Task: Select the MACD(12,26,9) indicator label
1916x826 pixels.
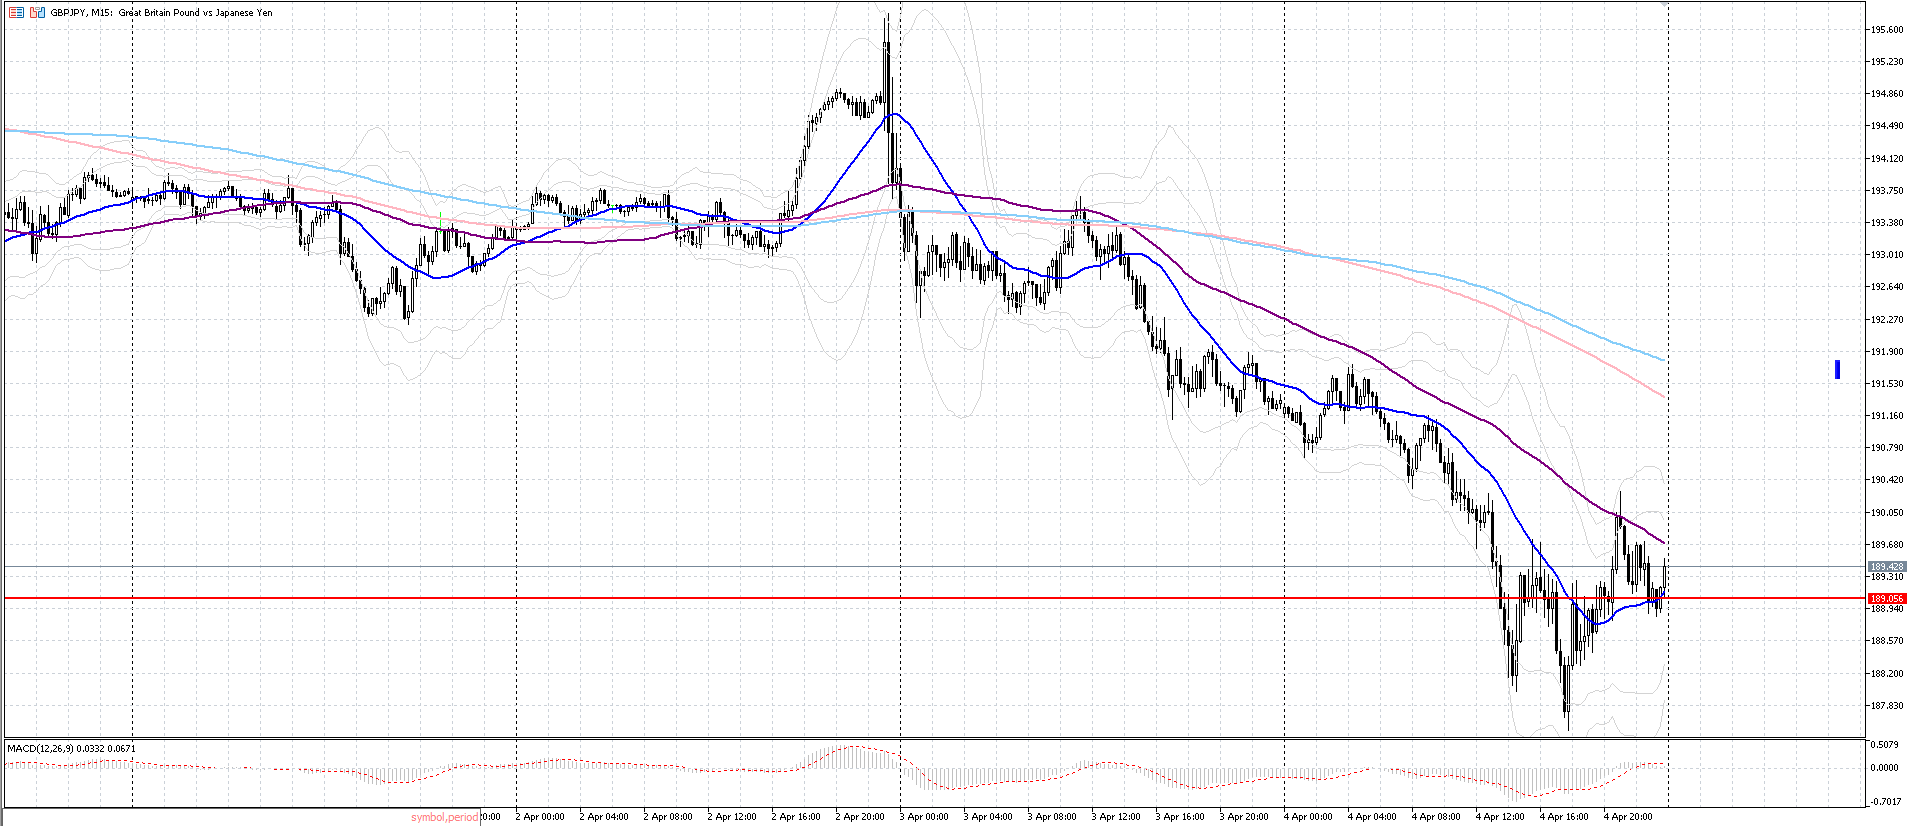Action: pos(70,748)
